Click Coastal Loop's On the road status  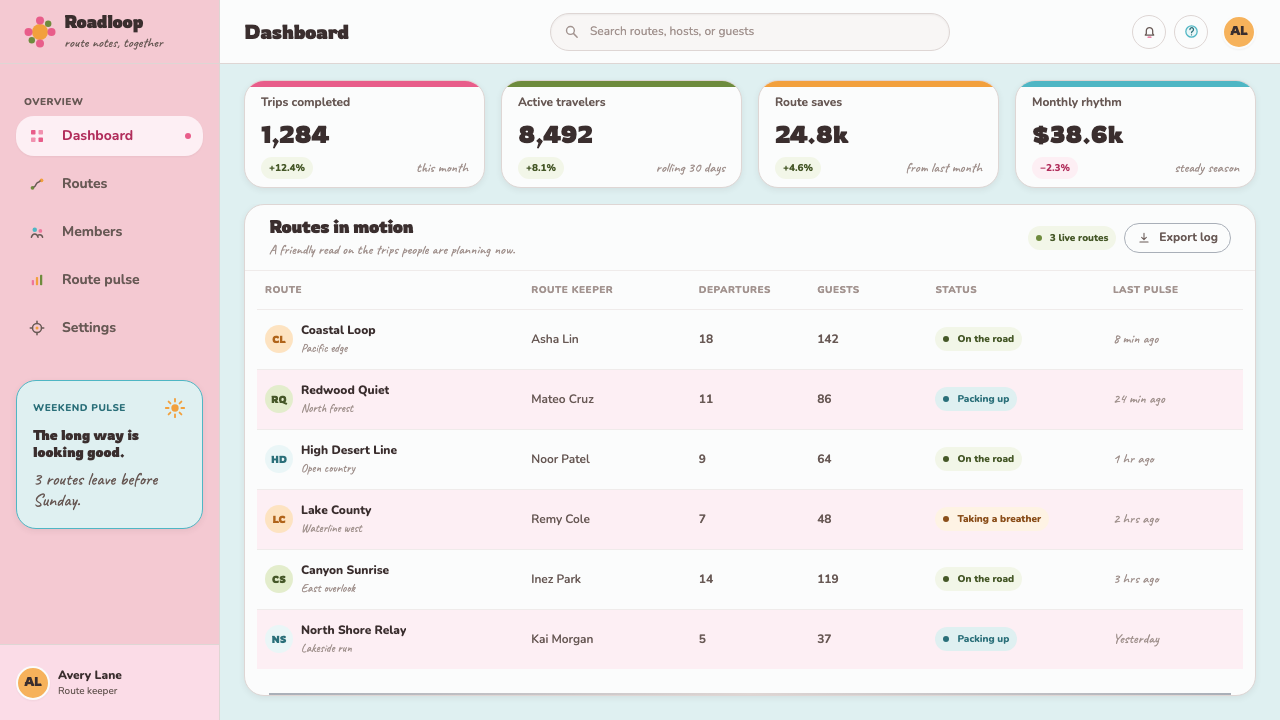pyautogui.click(x=978, y=339)
